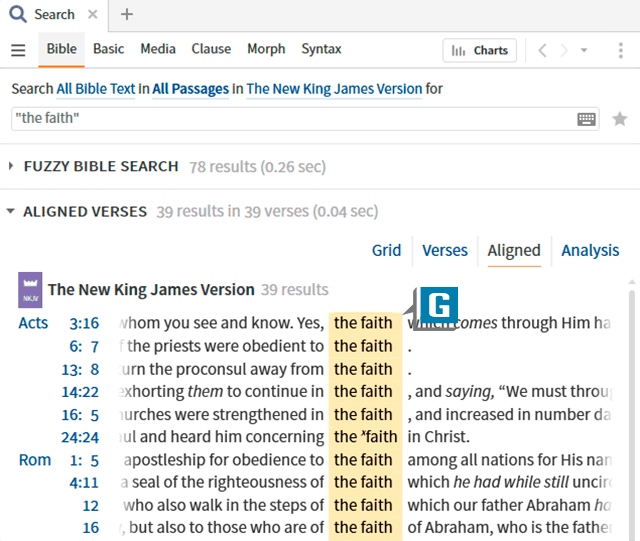
Task: Open verse reference 16:5
Action: 80,415
